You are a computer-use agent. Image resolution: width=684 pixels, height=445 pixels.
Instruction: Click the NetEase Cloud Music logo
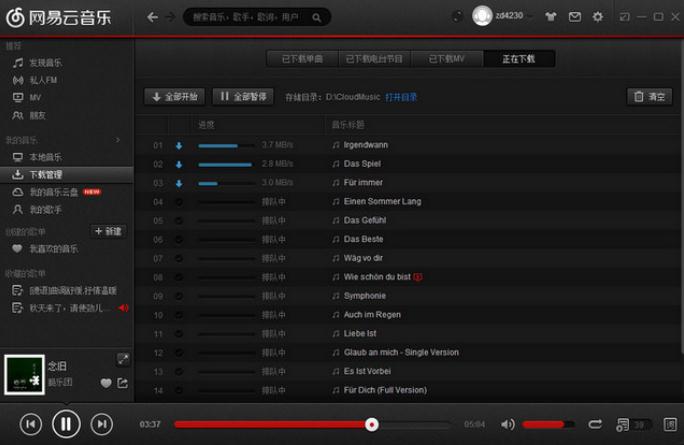click(59, 17)
